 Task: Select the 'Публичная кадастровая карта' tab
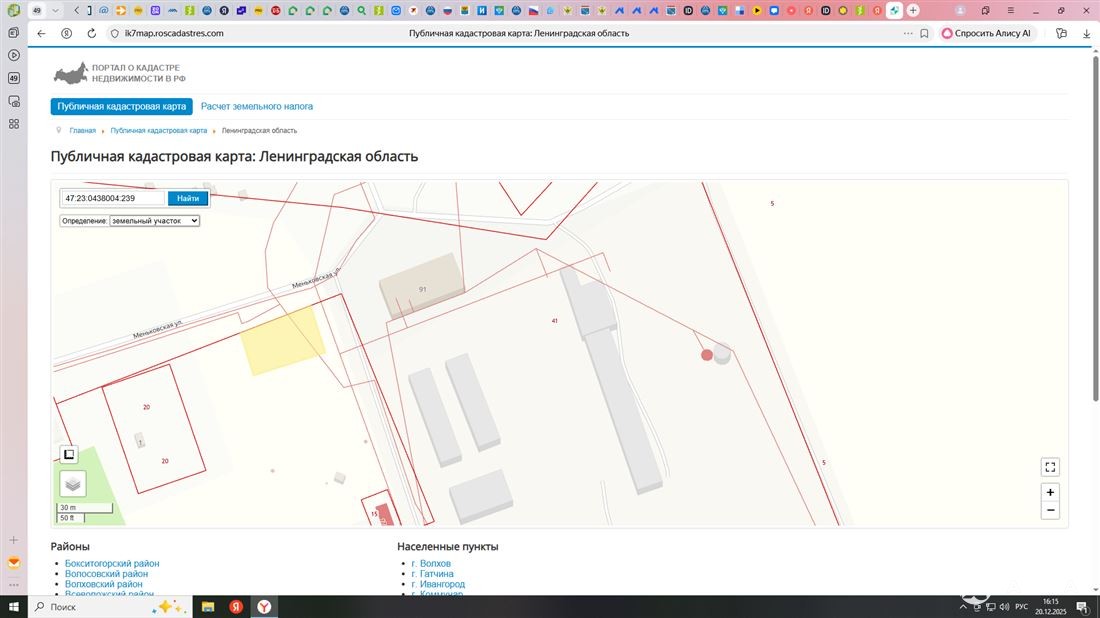click(x=121, y=106)
